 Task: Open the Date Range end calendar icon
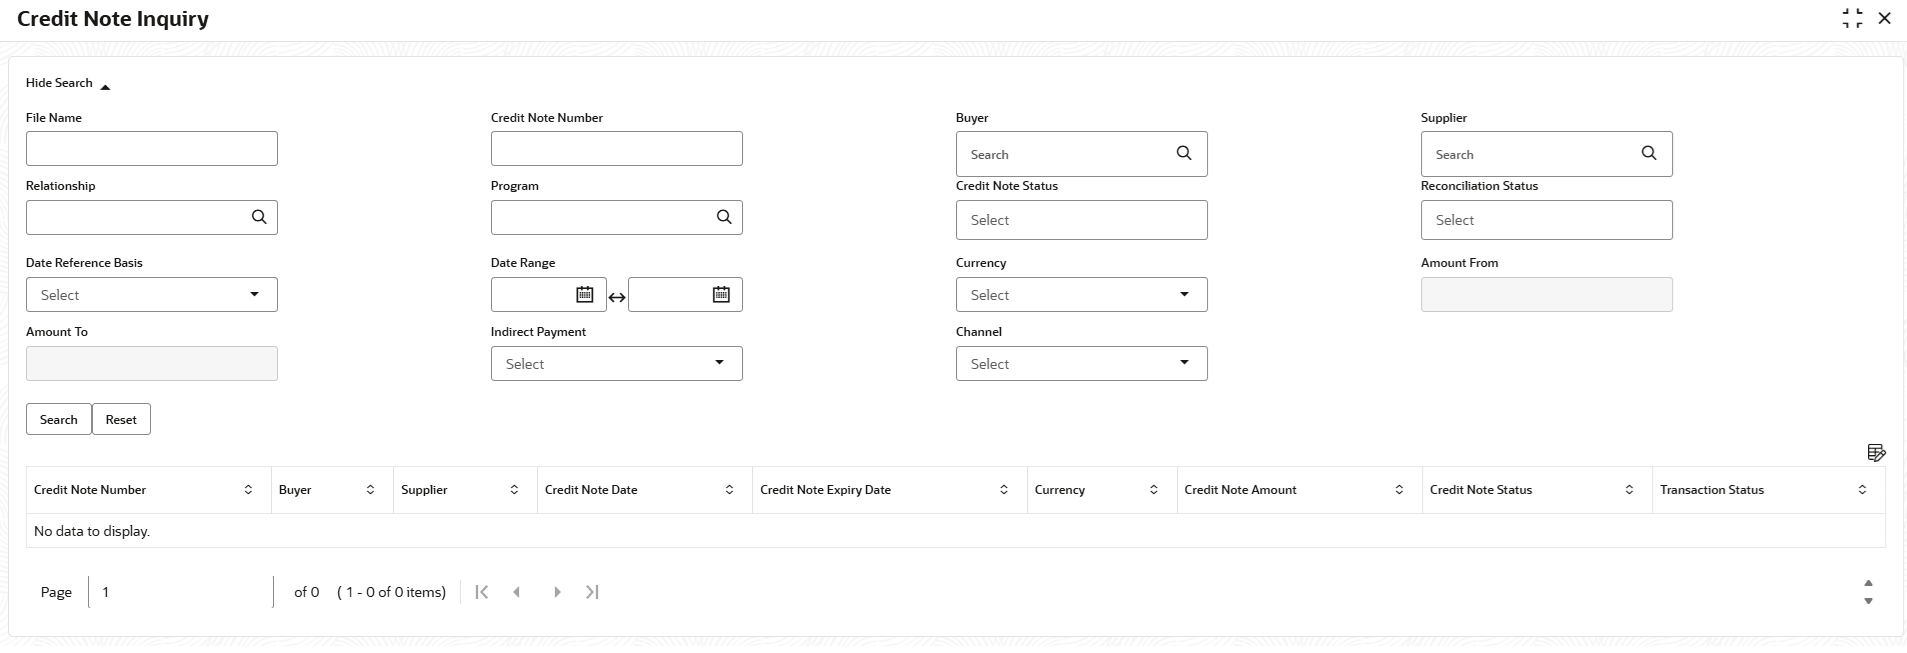(x=721, y=294)
